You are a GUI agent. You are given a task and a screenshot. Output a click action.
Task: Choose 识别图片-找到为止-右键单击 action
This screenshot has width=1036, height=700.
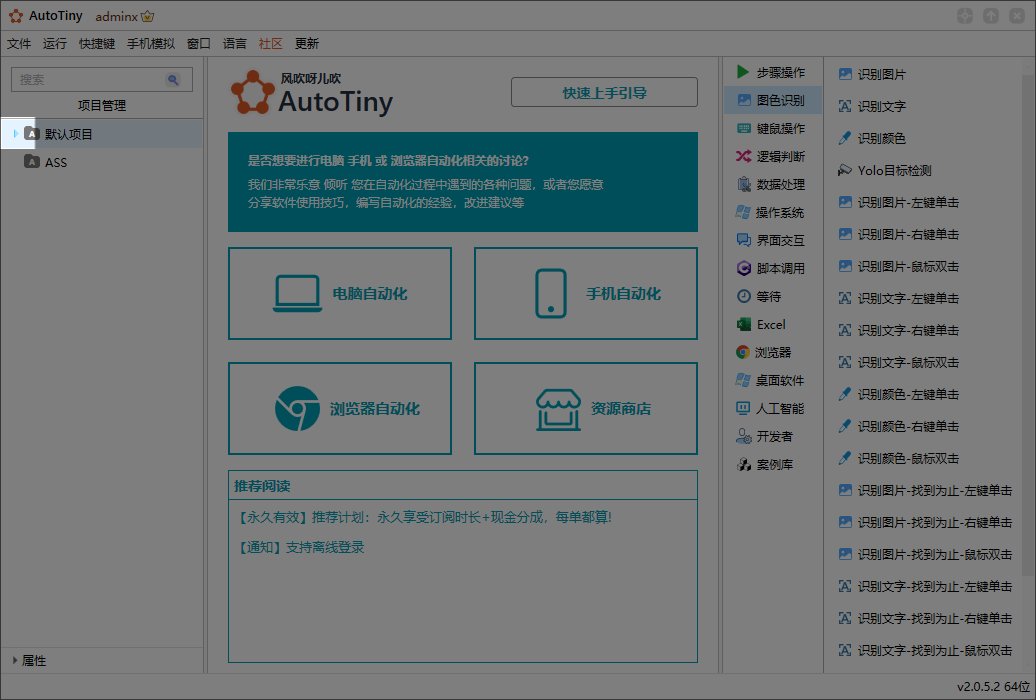point(925,522)
